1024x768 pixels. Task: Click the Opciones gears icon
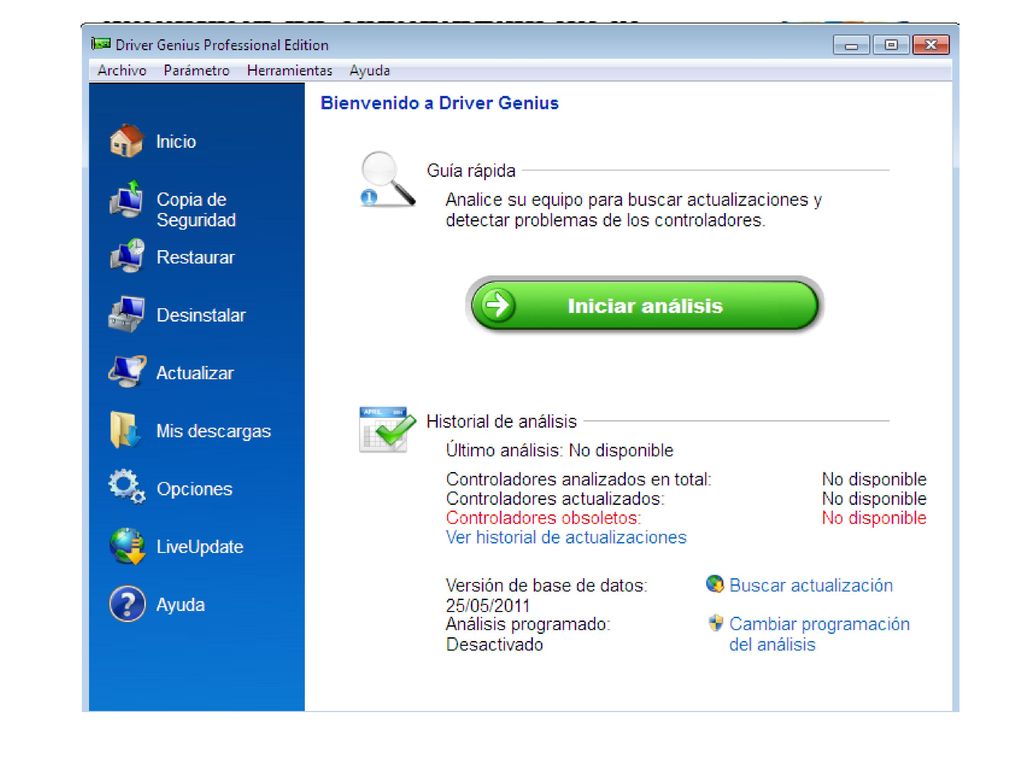click(x=127, y=487)
